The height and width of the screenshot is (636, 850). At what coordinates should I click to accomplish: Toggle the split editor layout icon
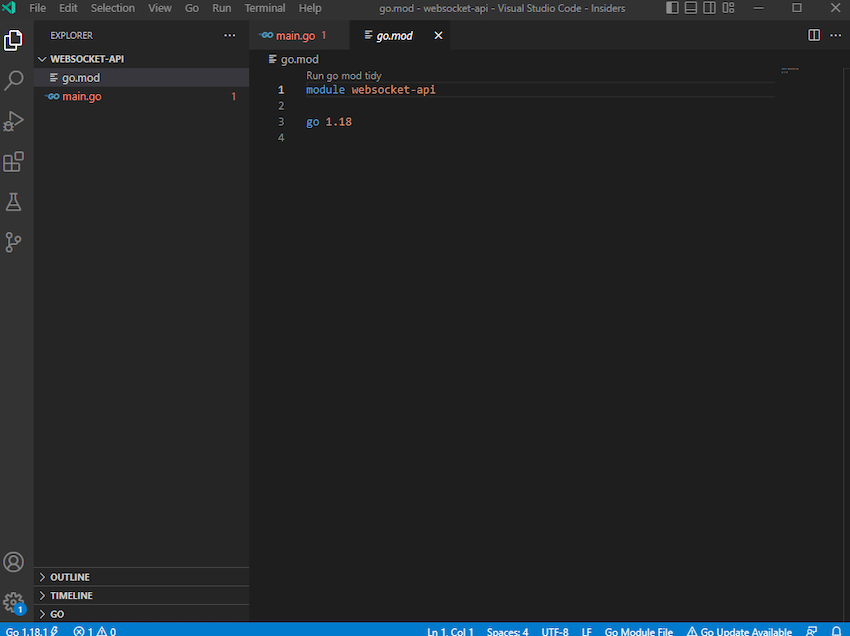(813, 35)
